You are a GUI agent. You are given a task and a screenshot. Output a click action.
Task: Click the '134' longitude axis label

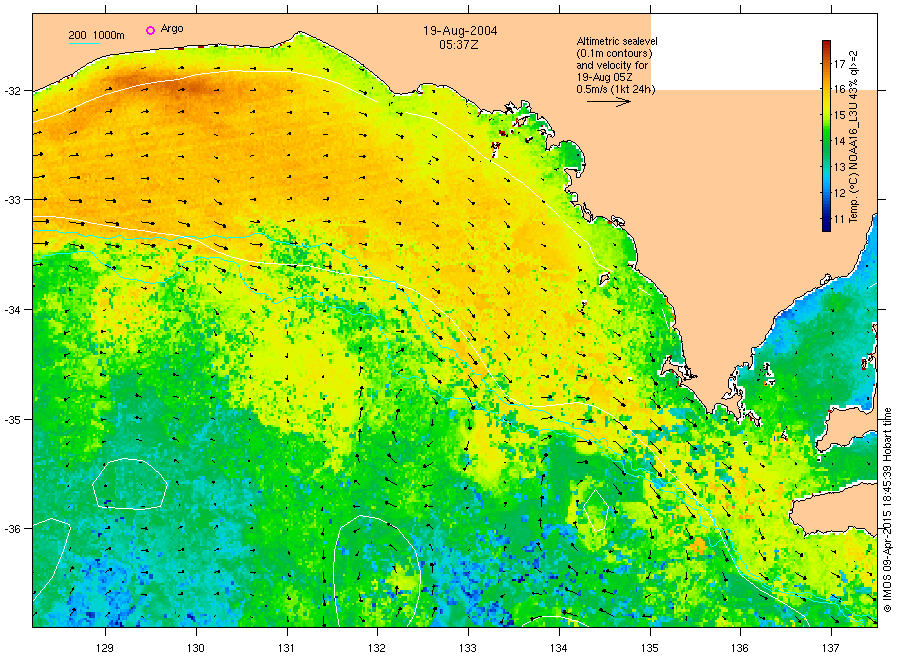[x=558, y=648]
